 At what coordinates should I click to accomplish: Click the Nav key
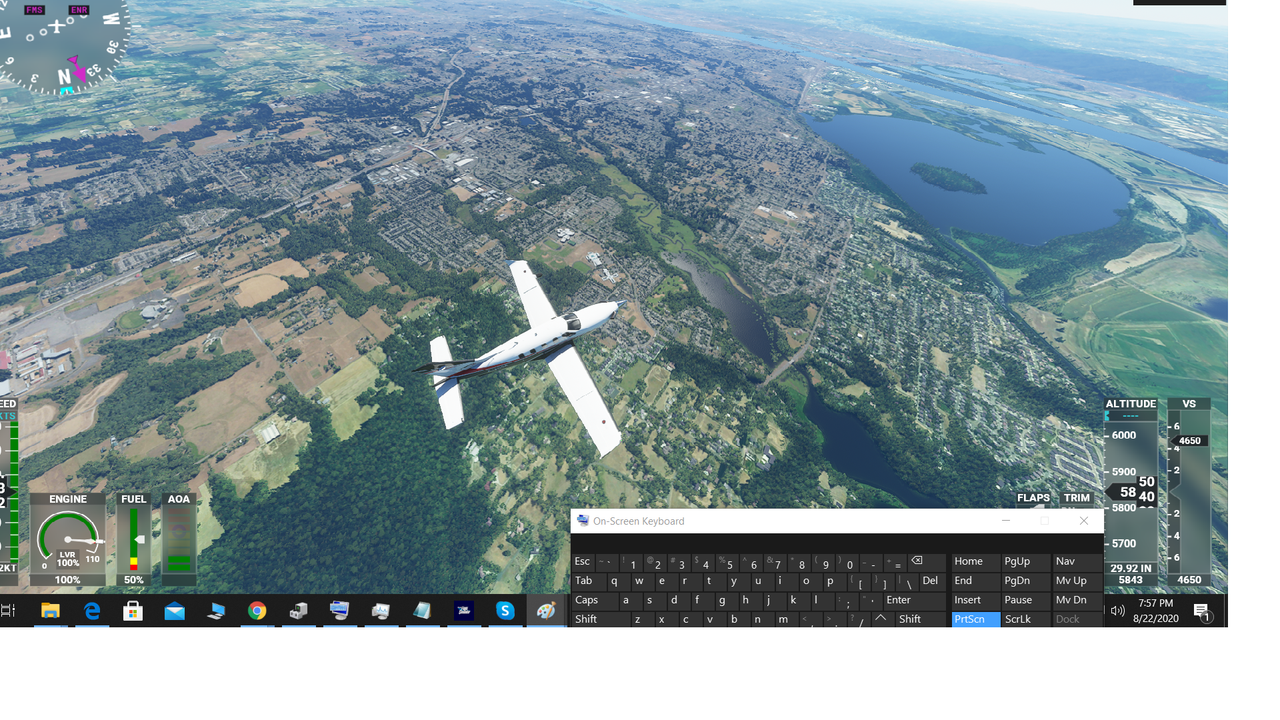point(1077,562)
